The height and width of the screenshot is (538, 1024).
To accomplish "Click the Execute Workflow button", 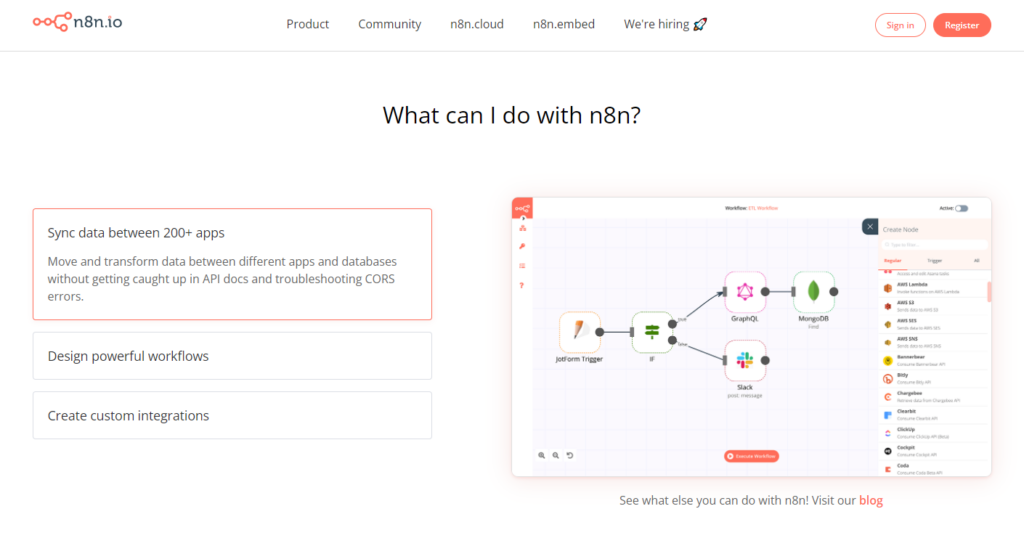I will pyautogui.click(x=752, y=456).
